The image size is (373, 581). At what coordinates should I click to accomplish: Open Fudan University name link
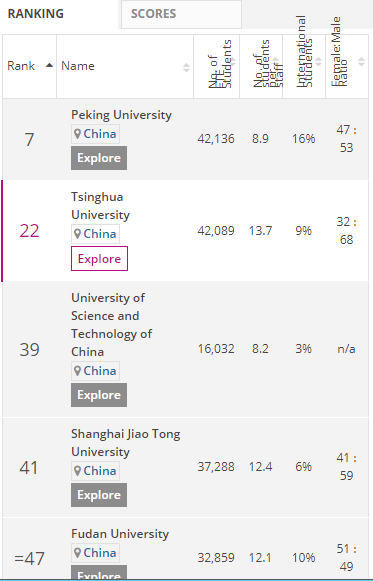pyautogui.click(x=120, y=534)
